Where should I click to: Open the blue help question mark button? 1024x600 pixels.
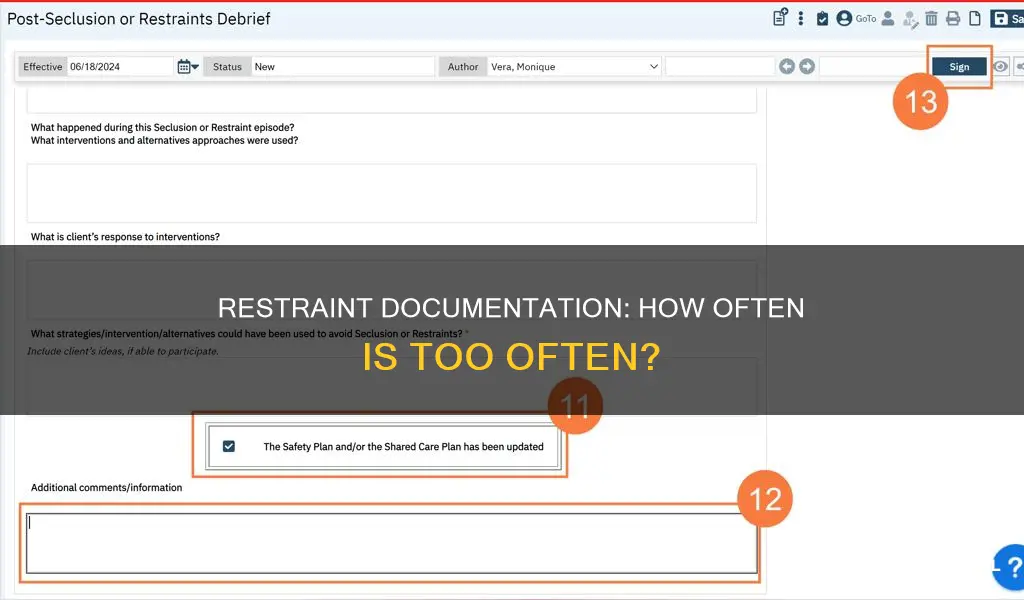[1009, 567]
